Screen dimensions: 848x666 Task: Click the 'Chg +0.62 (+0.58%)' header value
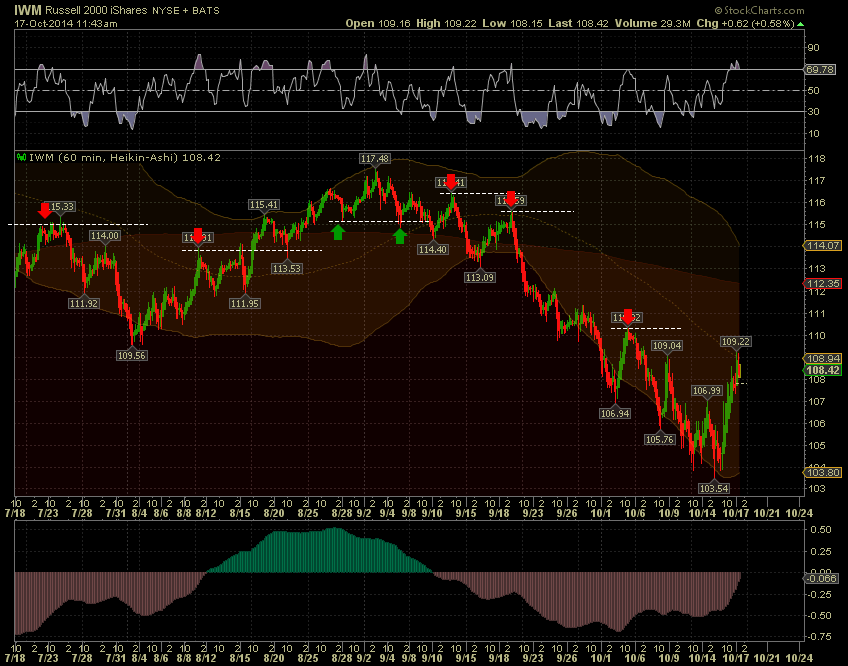[x=745, y=24]
